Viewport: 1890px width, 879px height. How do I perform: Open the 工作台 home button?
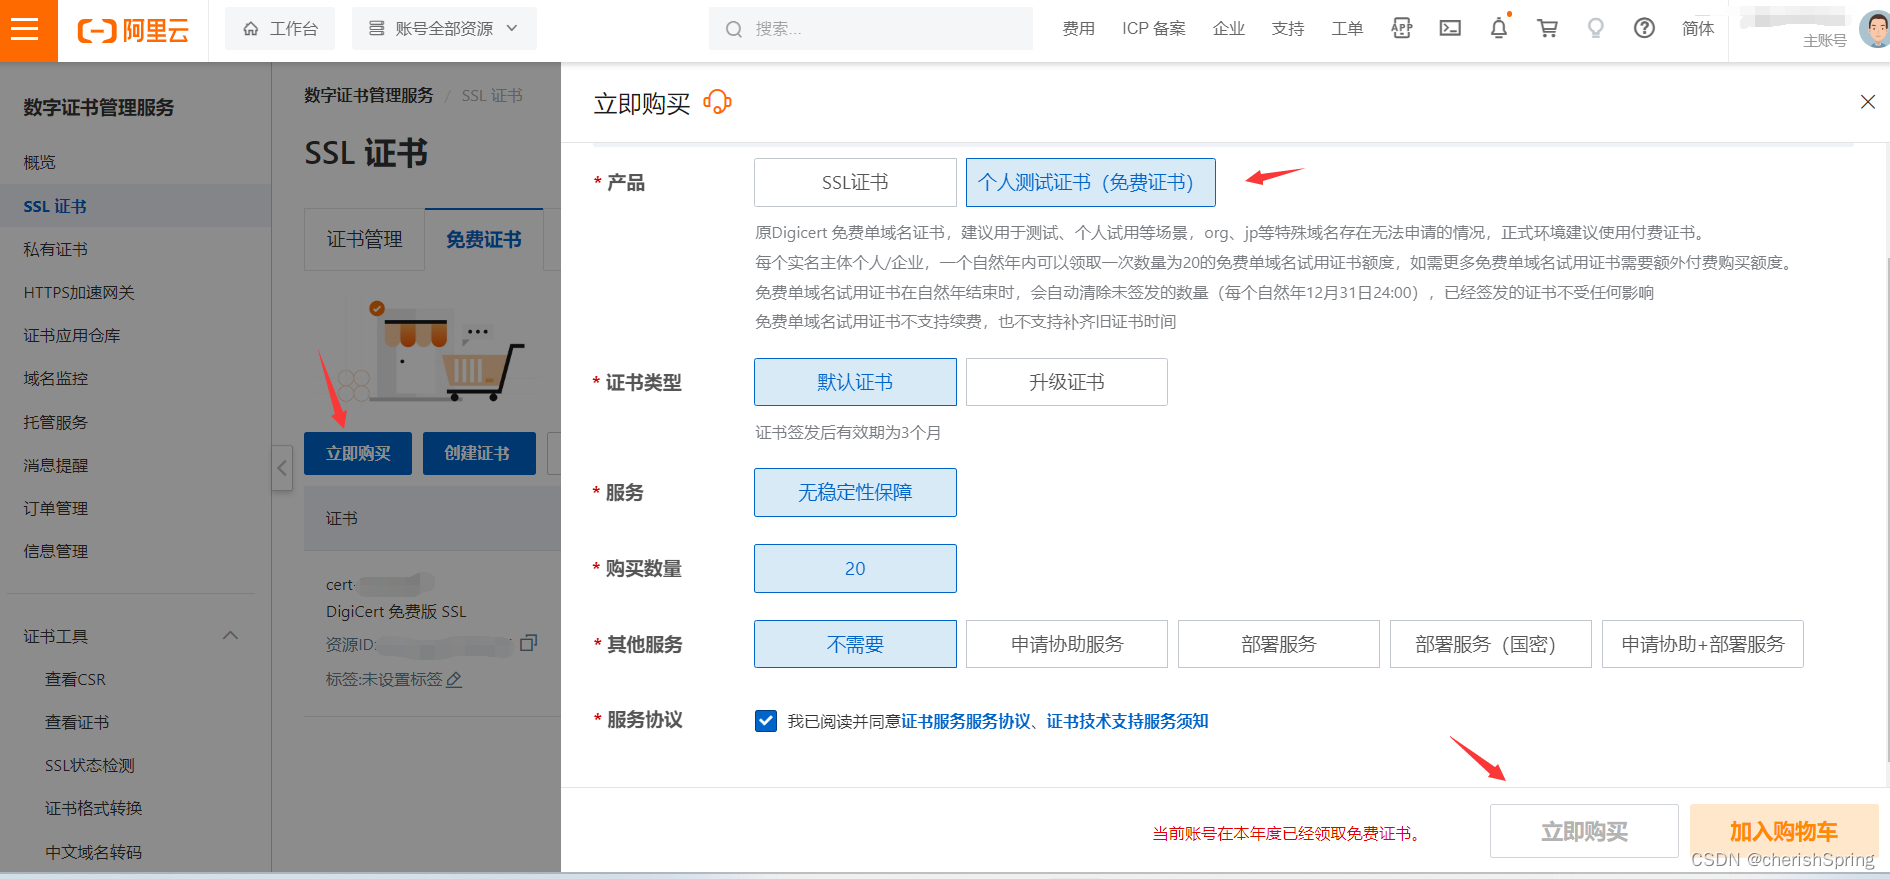280,29
